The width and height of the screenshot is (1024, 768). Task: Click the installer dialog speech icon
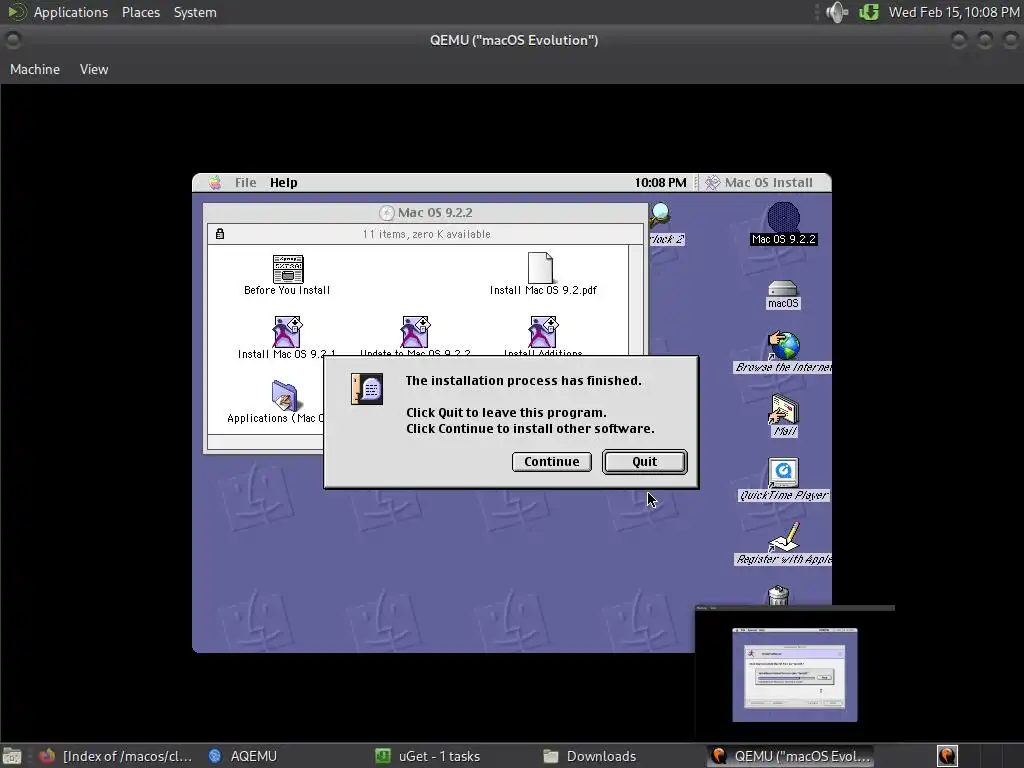point(367,389)
